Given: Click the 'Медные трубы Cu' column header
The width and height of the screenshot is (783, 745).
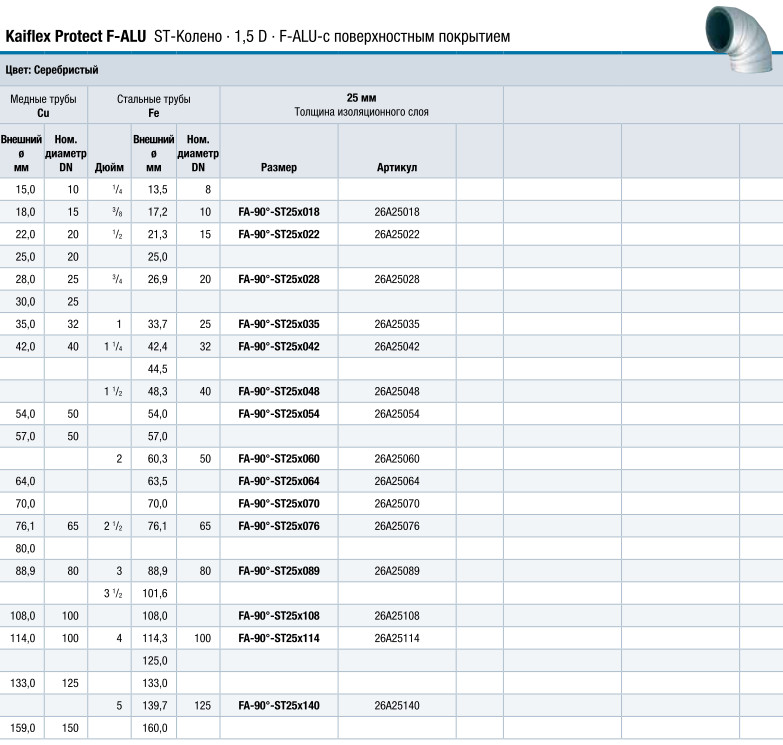Looking at the screenshot, I should 43,106.
